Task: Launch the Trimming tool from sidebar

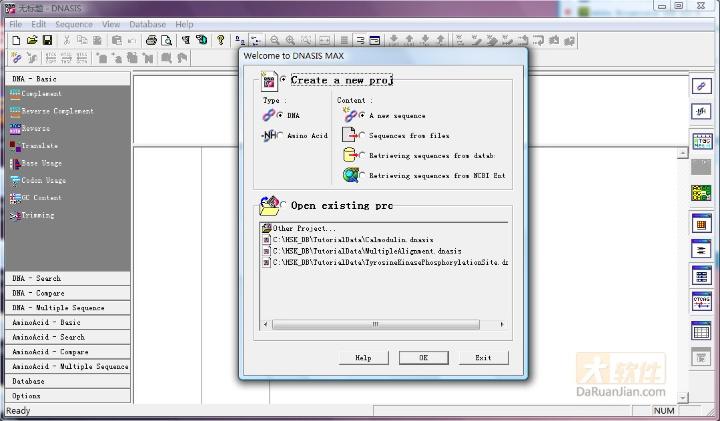Action: (x=37, y=215)
